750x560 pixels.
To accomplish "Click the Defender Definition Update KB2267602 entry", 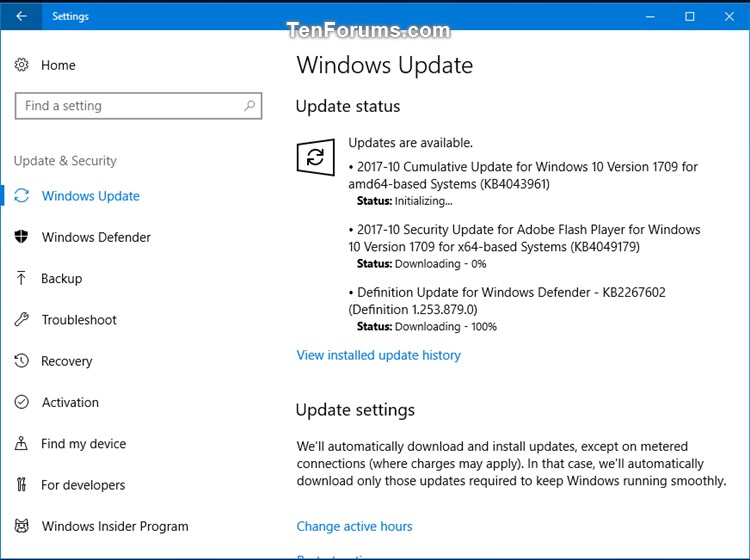I will tap(507, 300).
